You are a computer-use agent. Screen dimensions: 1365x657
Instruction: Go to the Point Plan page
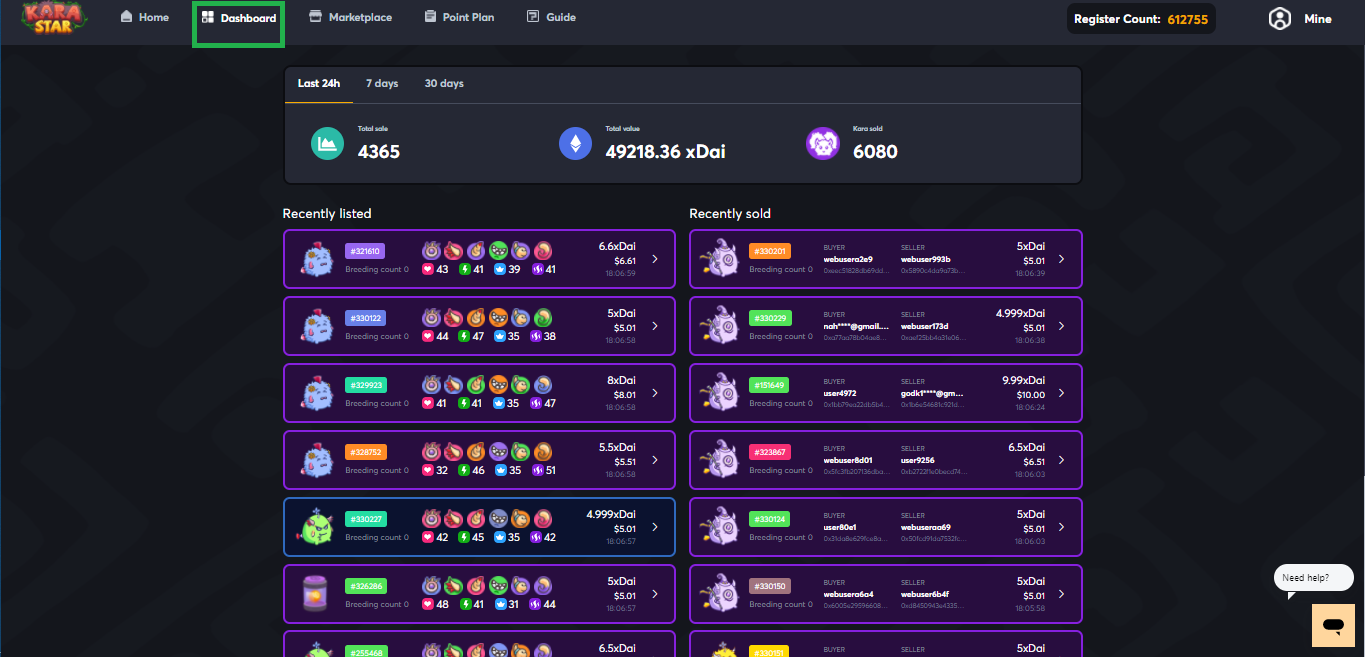[x=459, y=18]
